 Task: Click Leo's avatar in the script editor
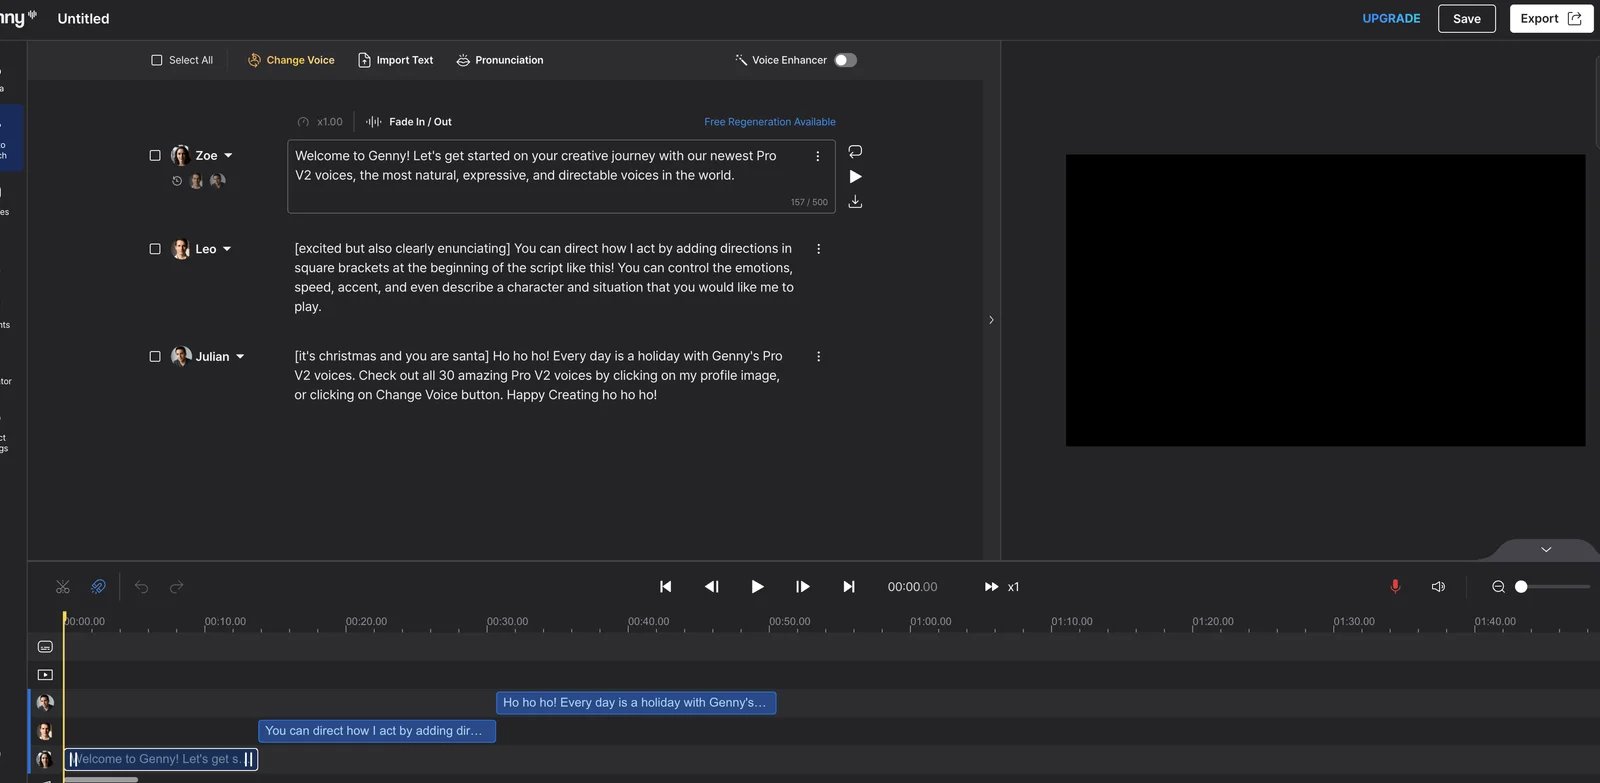(x=181, y=249)
